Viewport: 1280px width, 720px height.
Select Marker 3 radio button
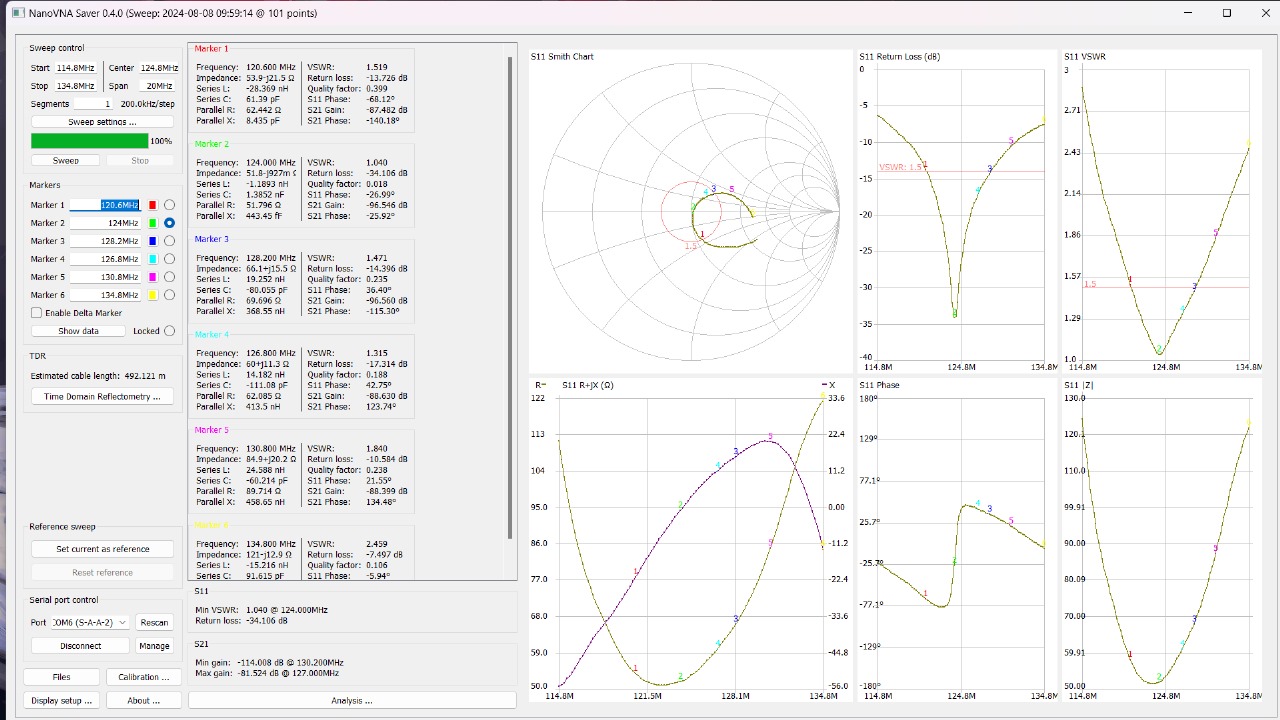(x=169, y=241)
